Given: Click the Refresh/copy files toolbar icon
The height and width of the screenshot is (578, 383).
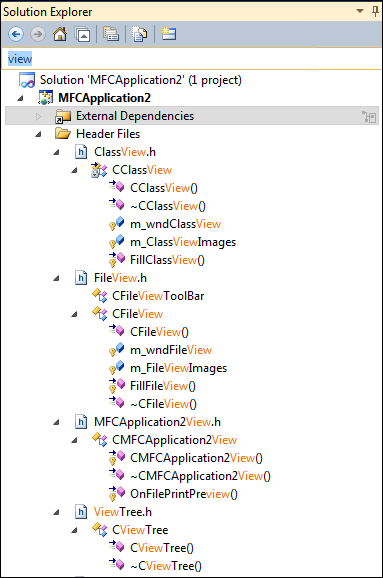Looking at the screenshot, I should (x=140, y=34).
